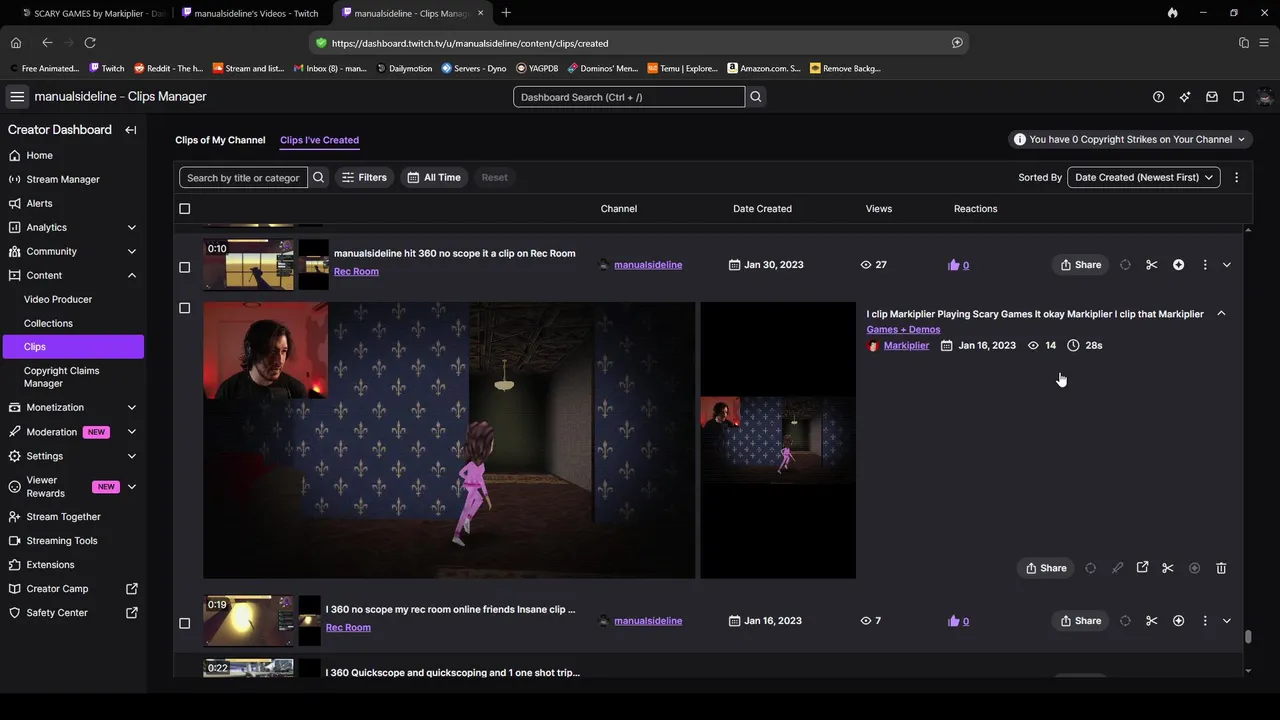Edit the Rec Room 360 no scope clip with scissors

[1152, 265]
